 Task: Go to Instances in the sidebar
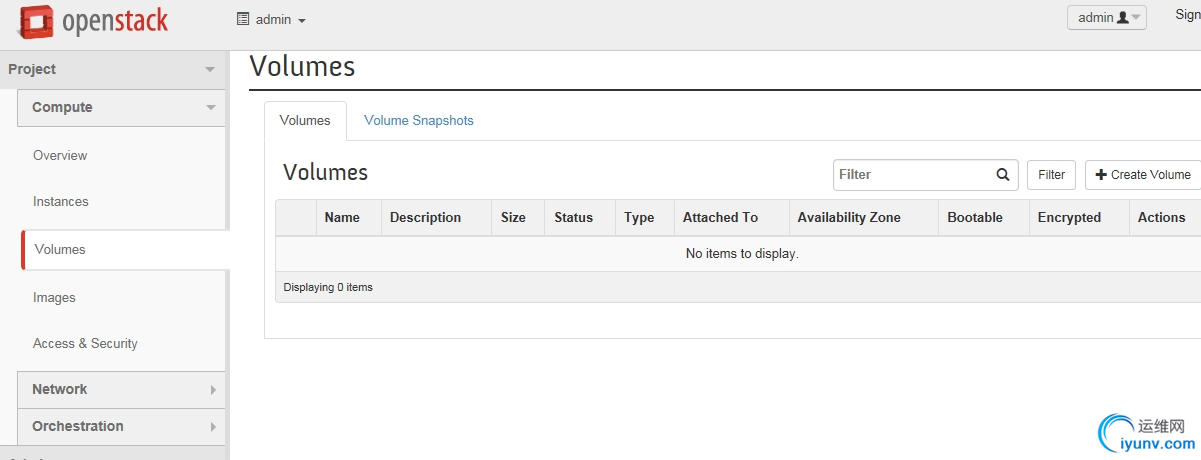coord(61,202)
